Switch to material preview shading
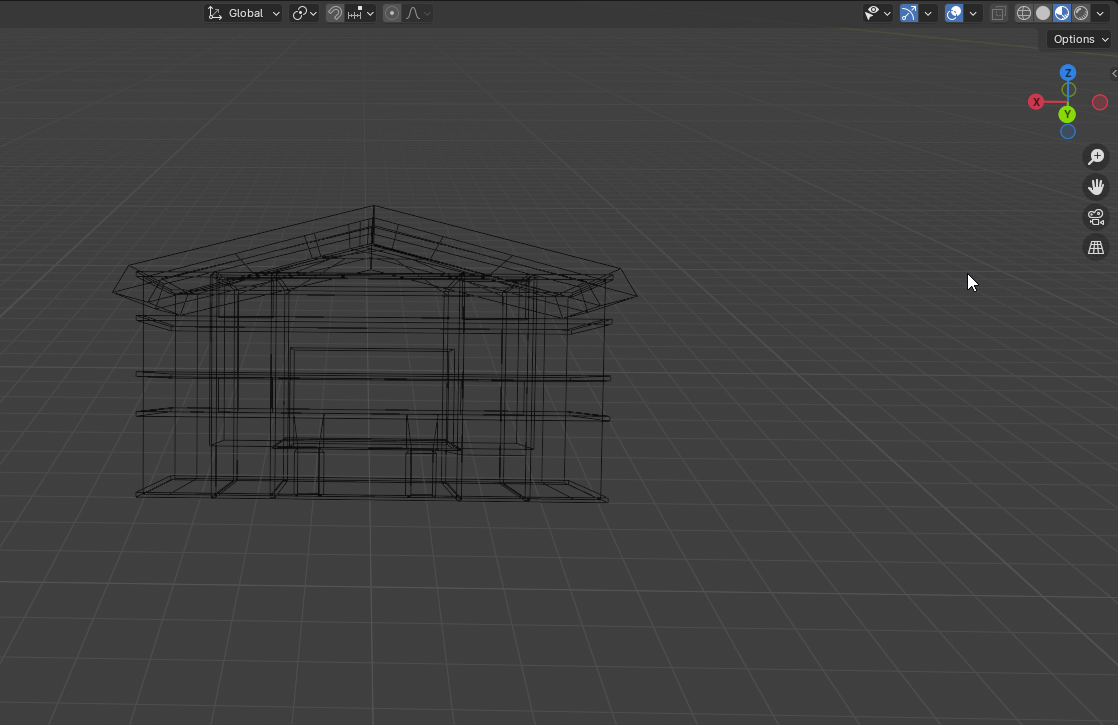 coord(1062,13)
